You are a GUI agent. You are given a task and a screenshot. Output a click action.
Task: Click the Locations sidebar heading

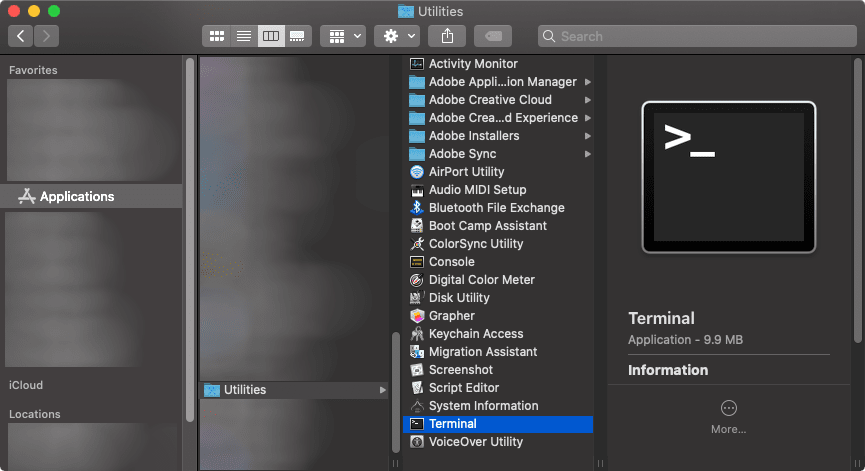tap(35, 414)
